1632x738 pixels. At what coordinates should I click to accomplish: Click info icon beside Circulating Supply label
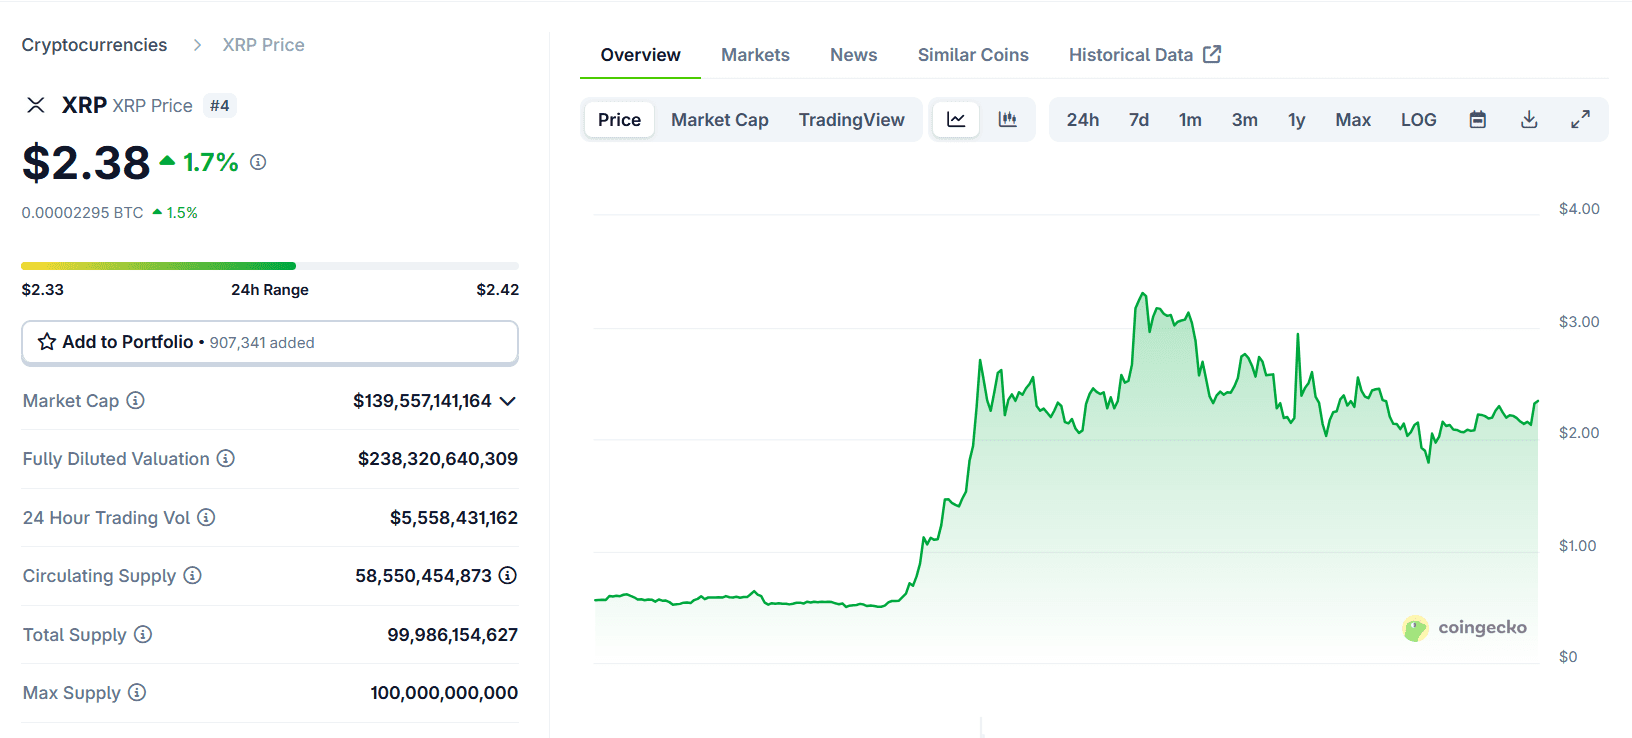click(x=193, y=575)
